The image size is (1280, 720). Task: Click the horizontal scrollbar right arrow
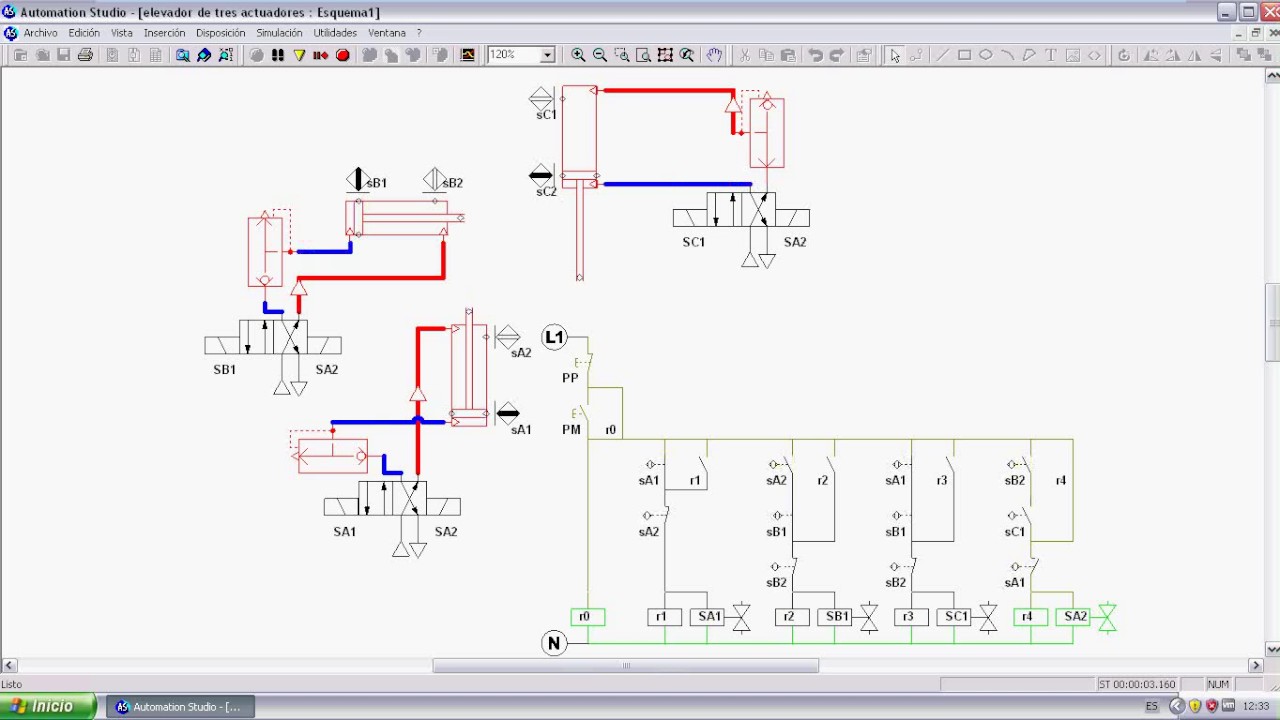[x=1256, y=665]
